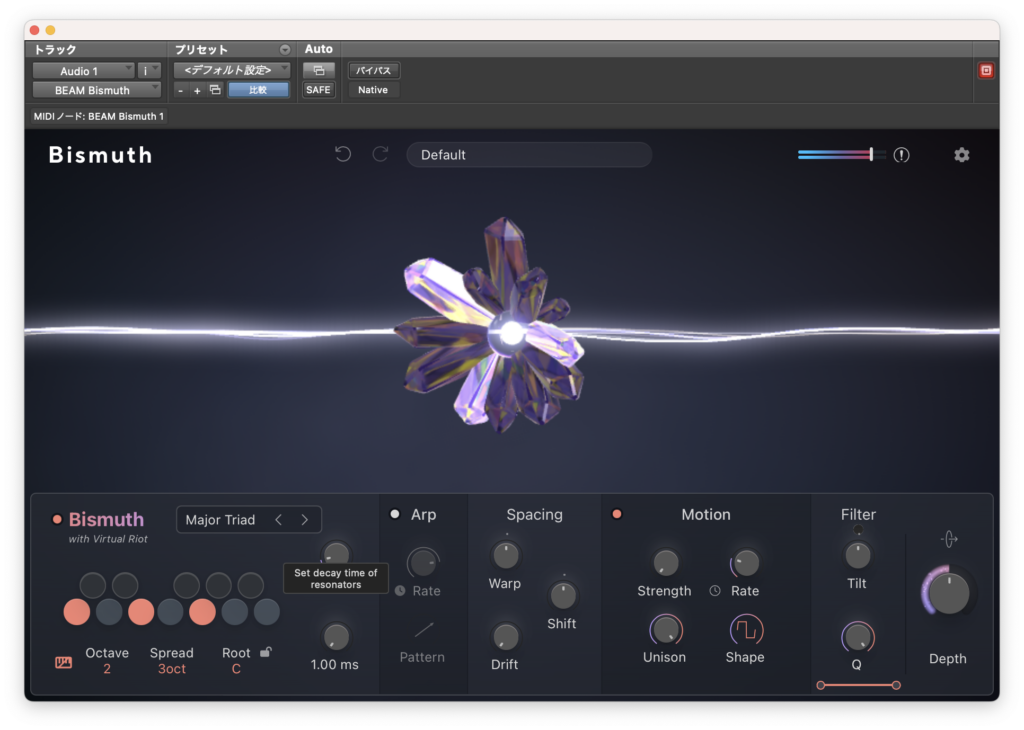Viewport: 1024px width, 730px height.
Task: Toggle the active C note circle
Action: pos(76,612)
